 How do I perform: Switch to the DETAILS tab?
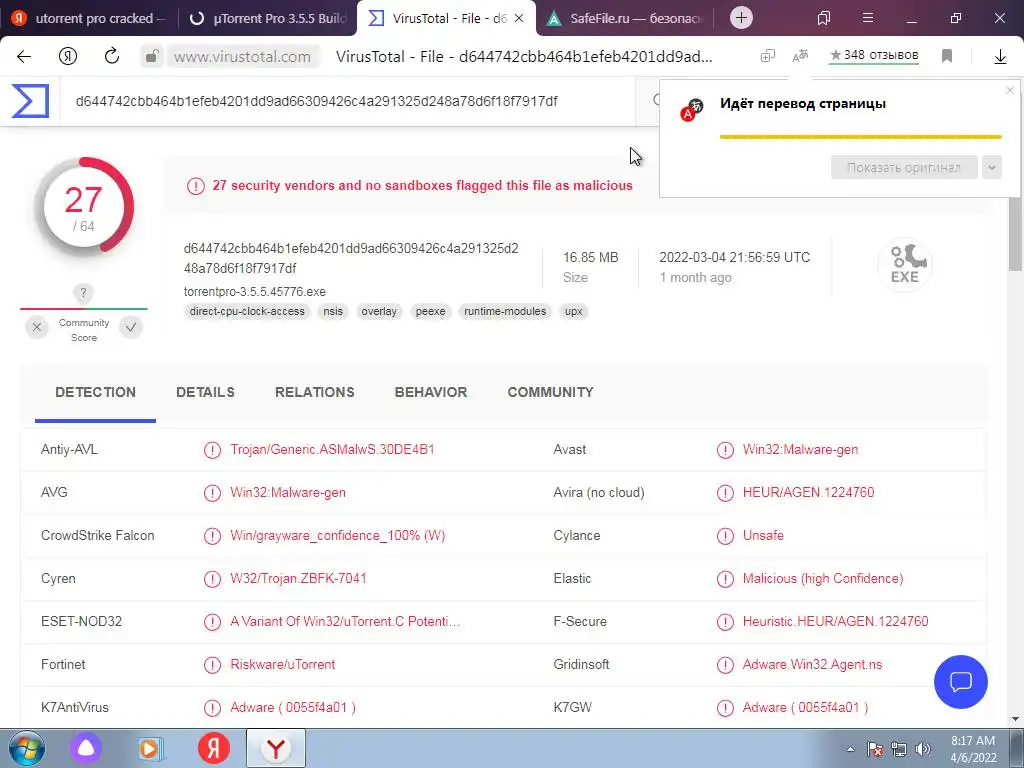pyautogui.click(x=205, y=392)
